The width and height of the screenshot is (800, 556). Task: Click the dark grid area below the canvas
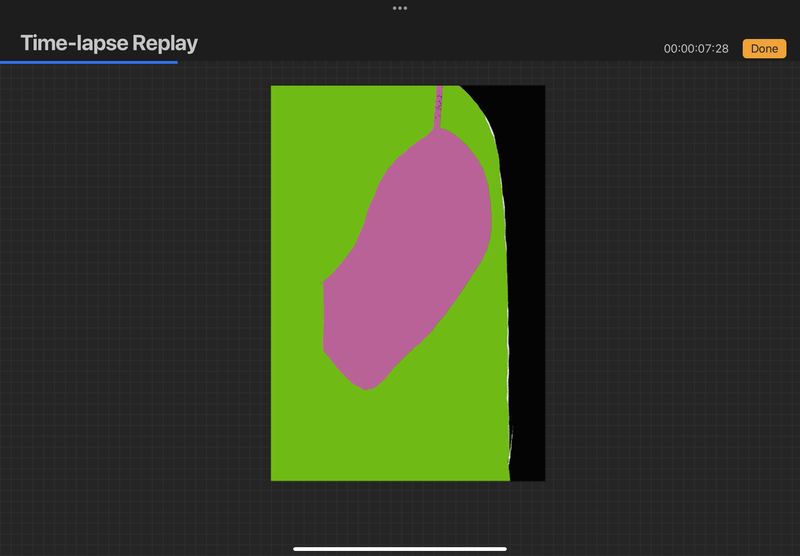tap(400, 510)
